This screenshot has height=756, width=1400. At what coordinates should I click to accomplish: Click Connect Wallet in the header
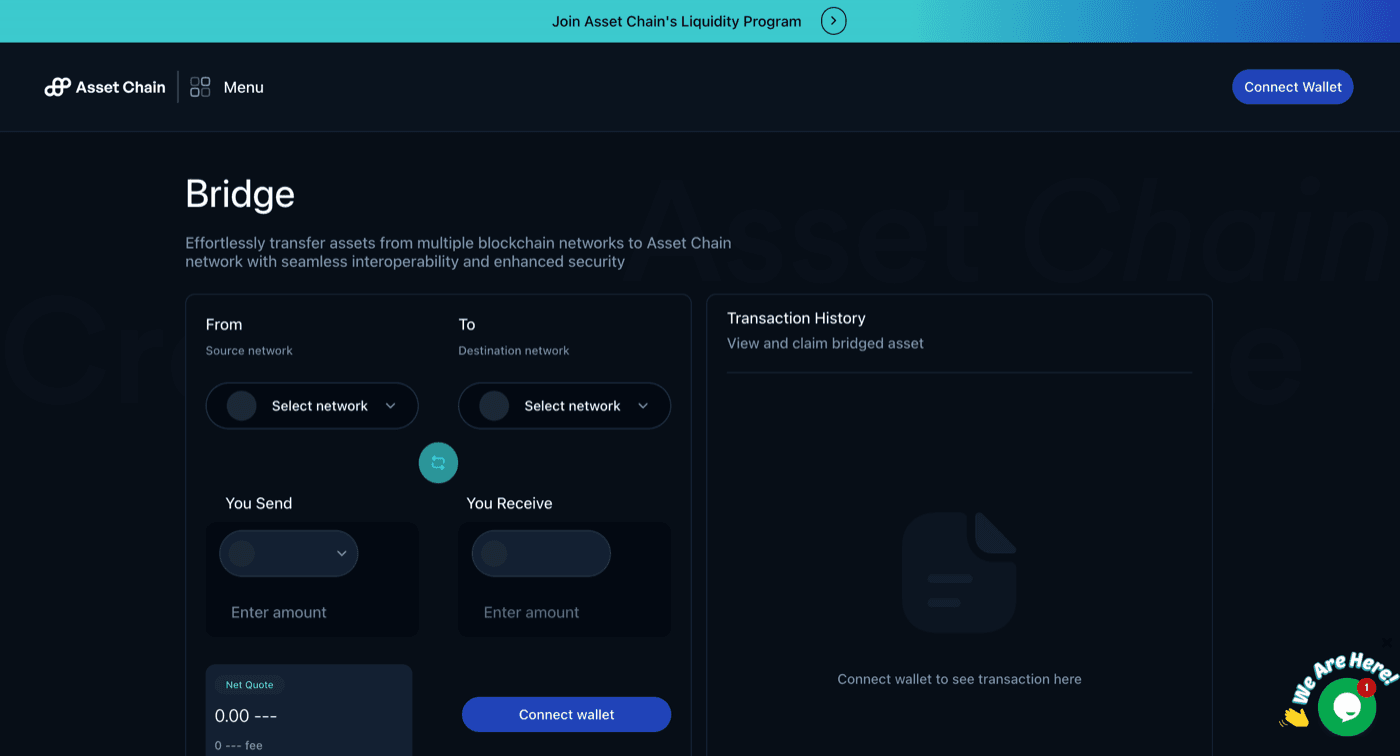click(1292, 87)
